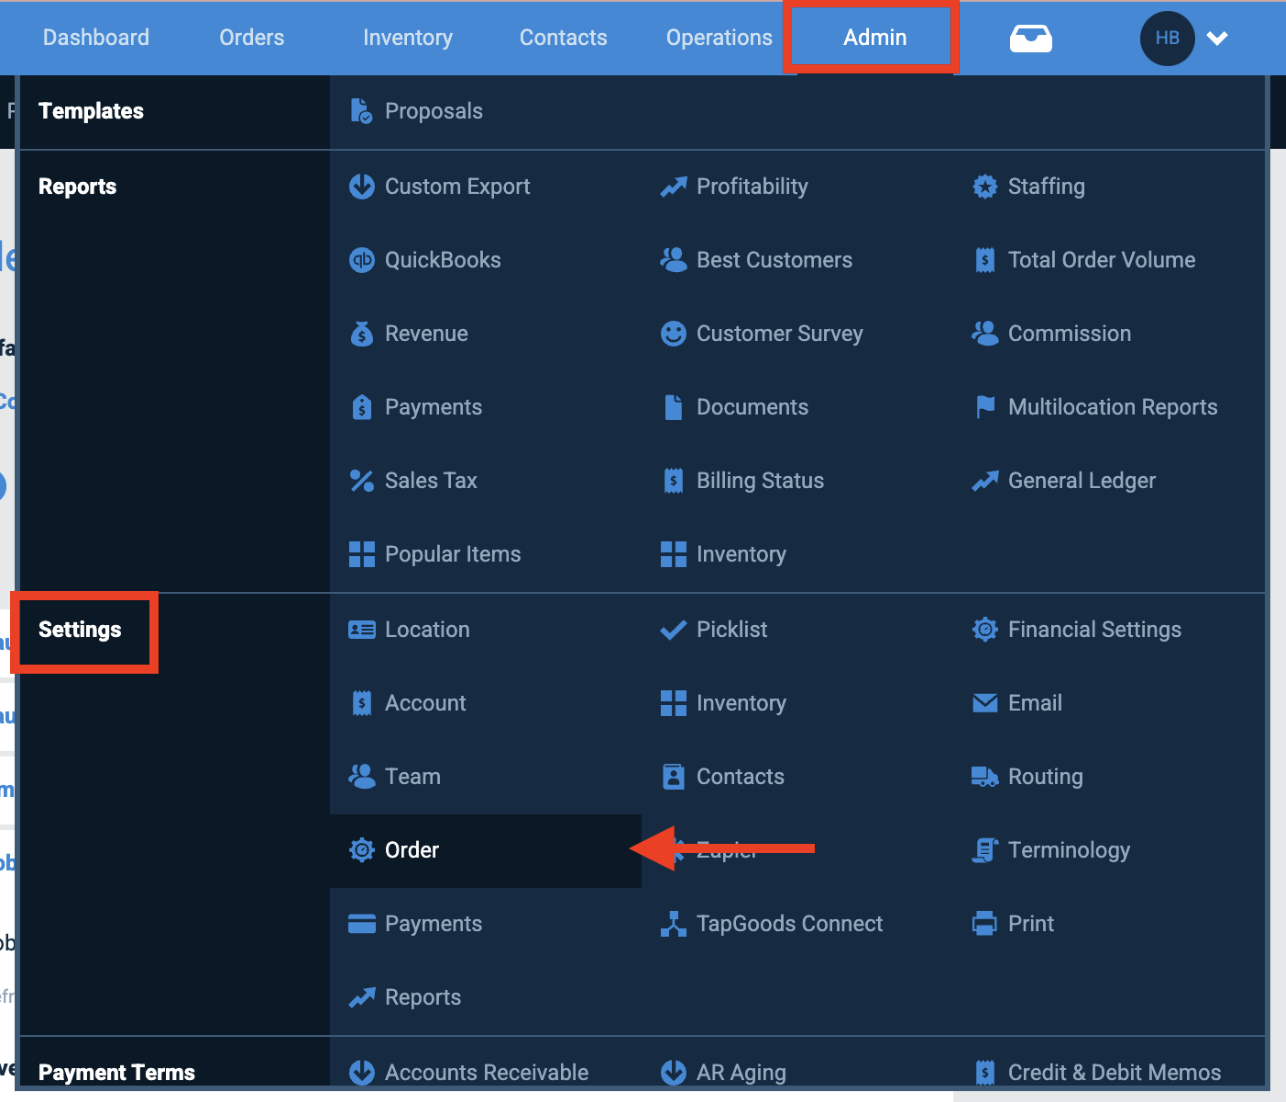The image size is (1286, 1102).
Task: Open the Contacts top nav menu
Action: [563, 37]
